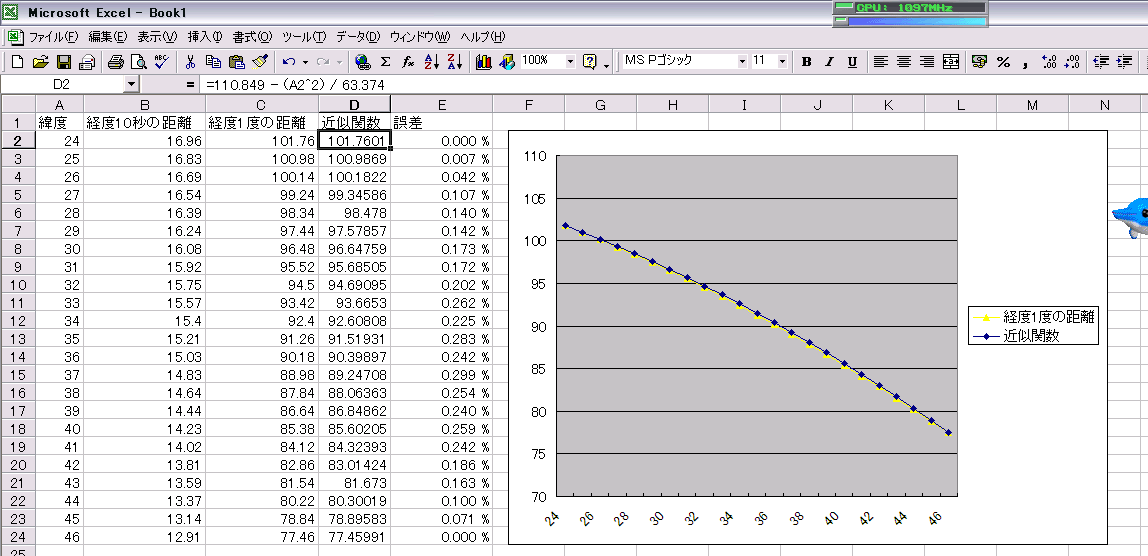This screenshot has width=1148, height=556.
Task: Toggle Bold formatting
Action: 806,62
